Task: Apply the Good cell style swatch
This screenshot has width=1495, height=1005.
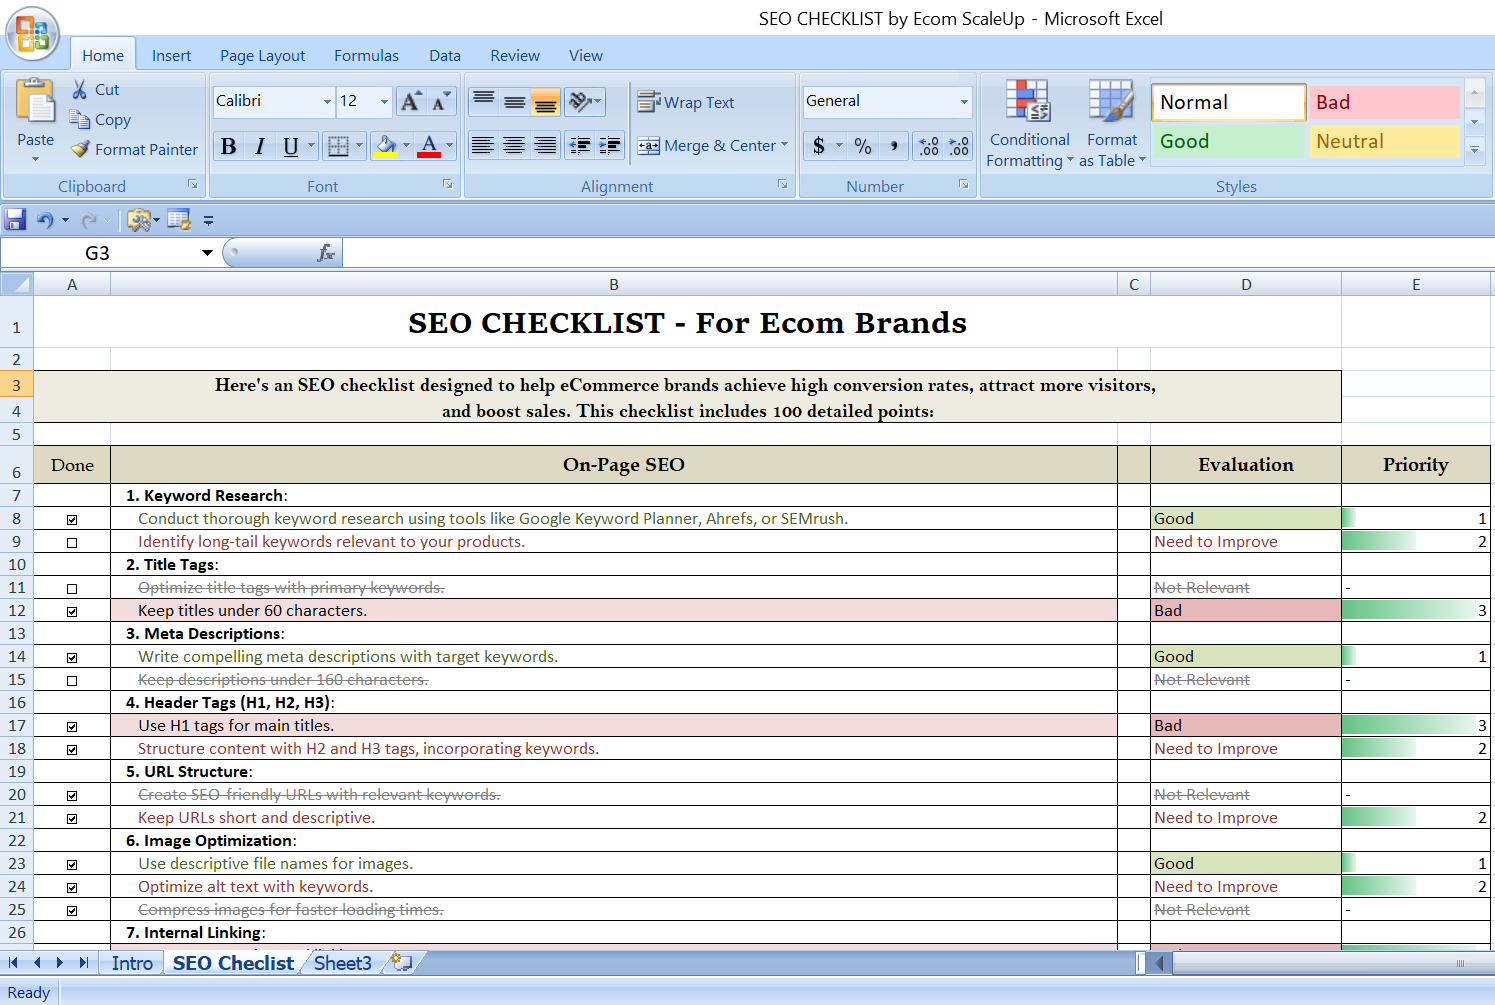Action: [x=1228, y=142]
